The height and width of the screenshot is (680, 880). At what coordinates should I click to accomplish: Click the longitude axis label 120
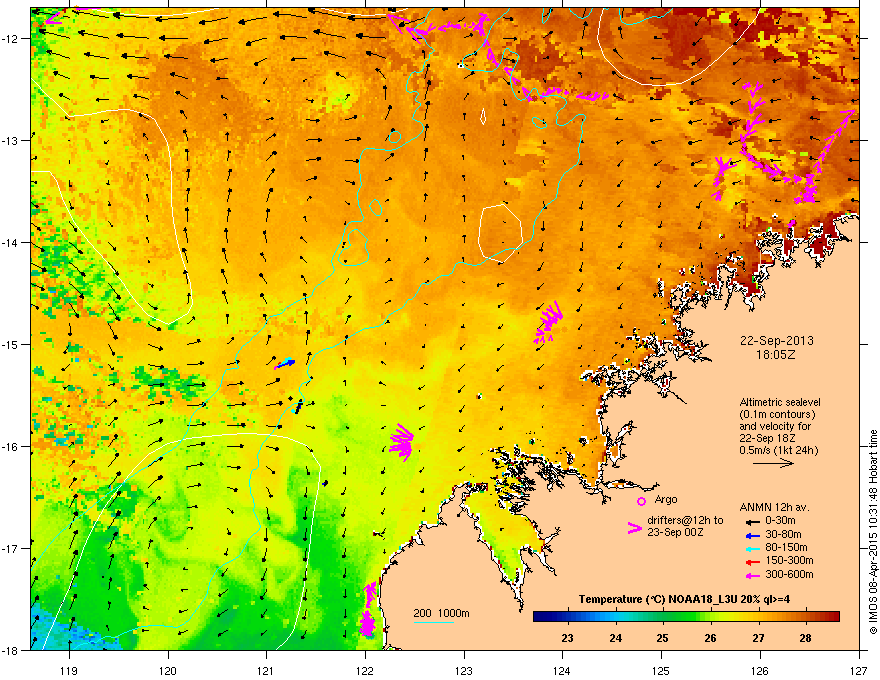coord(168,670)
